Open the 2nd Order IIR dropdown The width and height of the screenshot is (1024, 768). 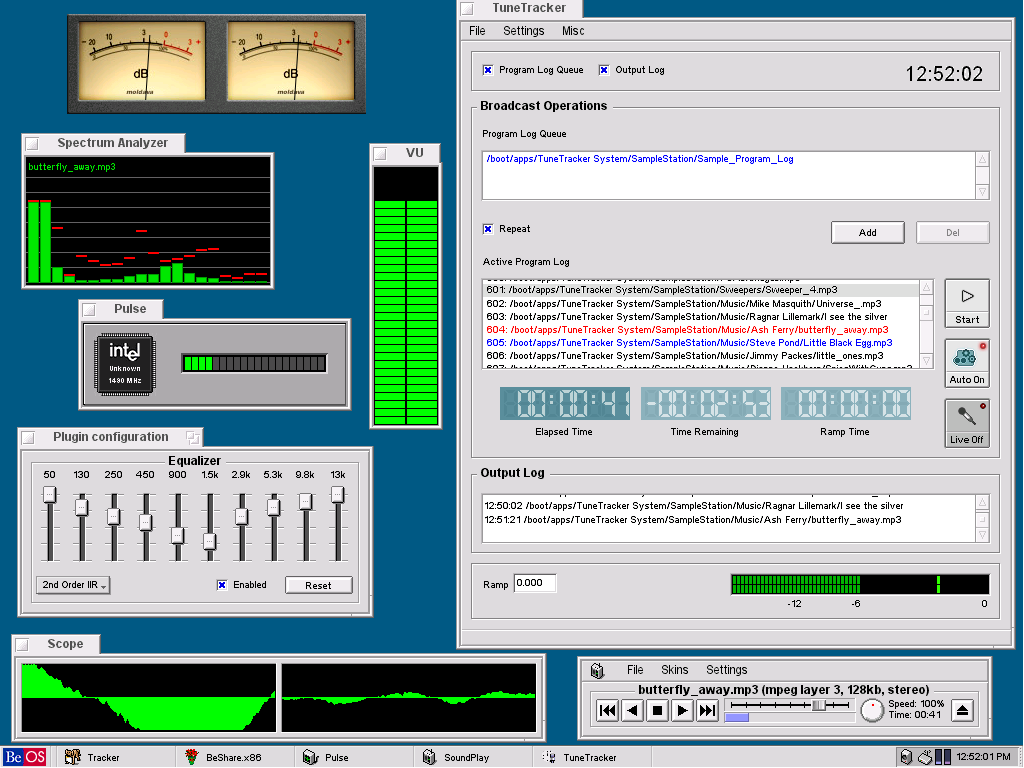pyautogui.click(x=74, y=585)
